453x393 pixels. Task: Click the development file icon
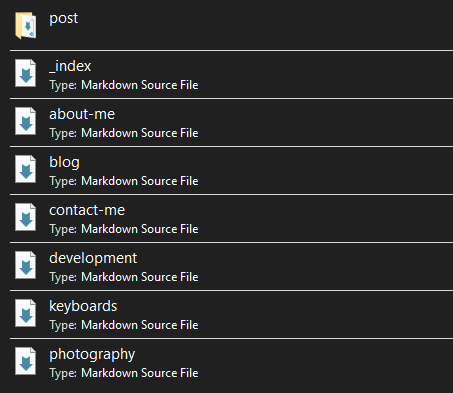[26, 265]
